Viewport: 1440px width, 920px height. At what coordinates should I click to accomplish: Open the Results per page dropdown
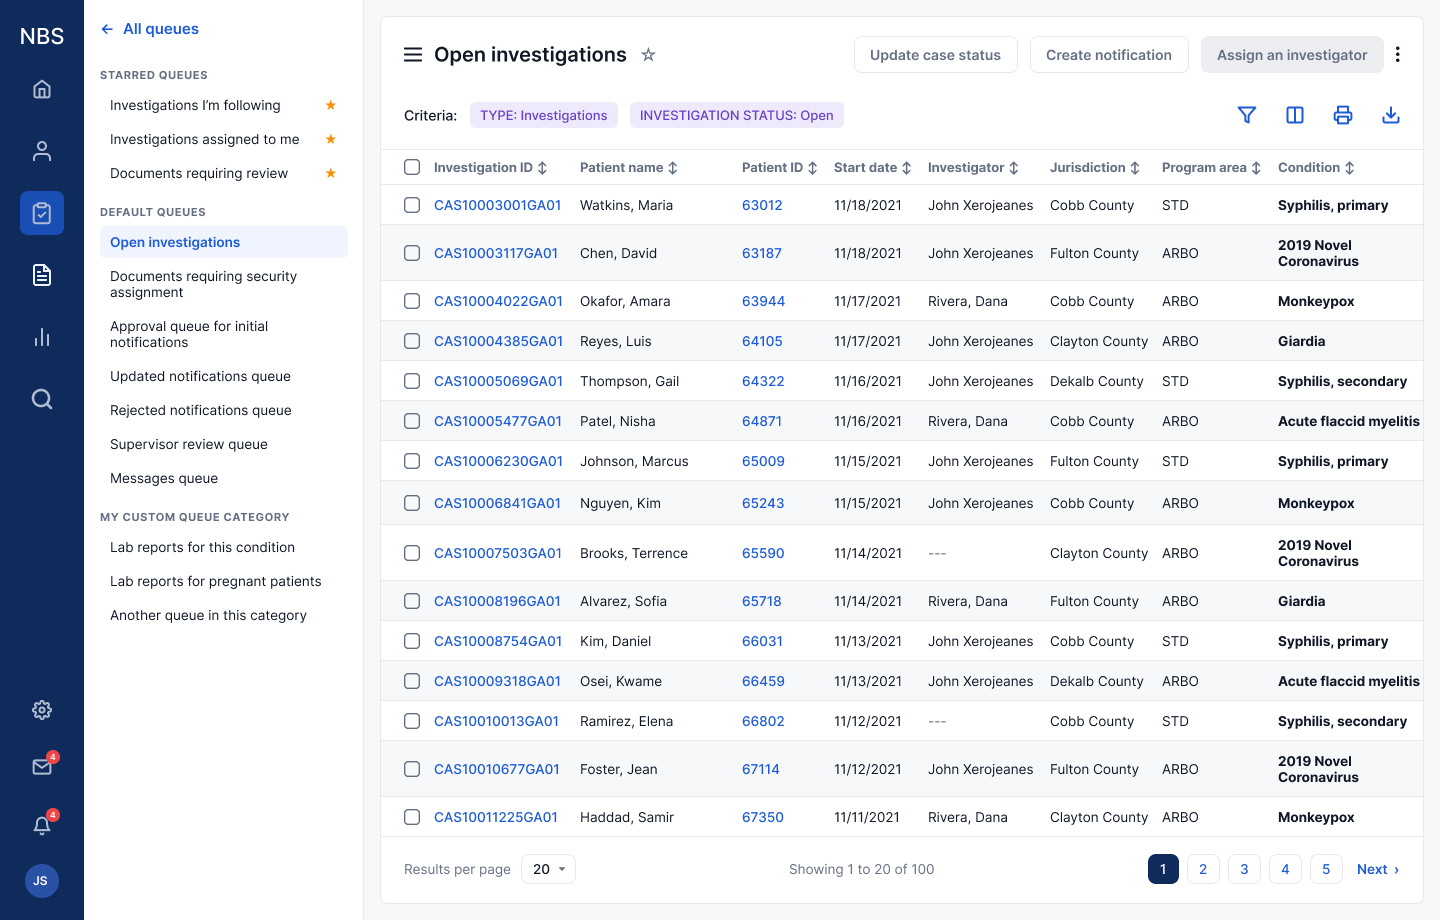click(549, 869)
